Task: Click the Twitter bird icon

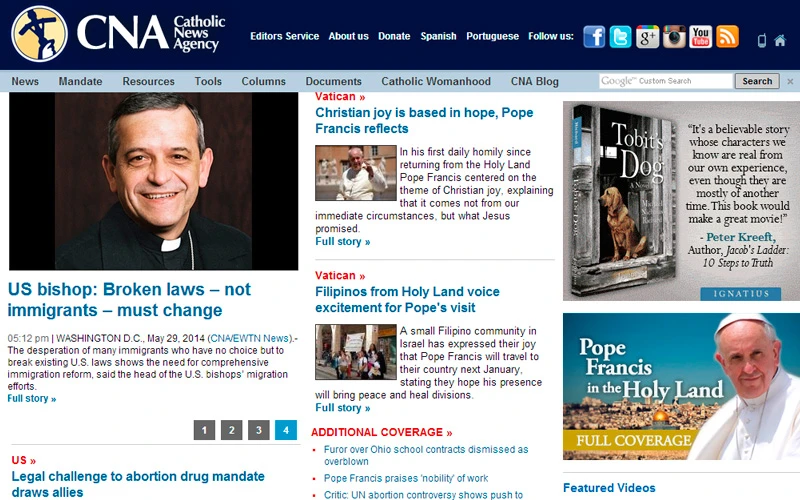Action: [621, 37]
